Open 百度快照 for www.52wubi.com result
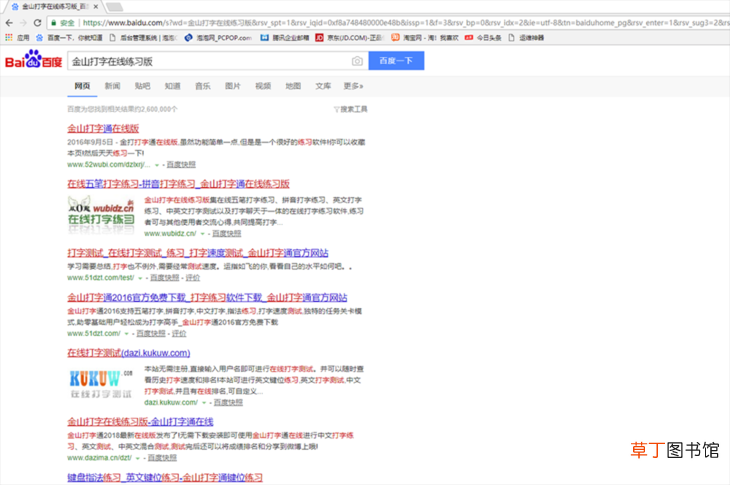730x485 pixels. point(181,165)
